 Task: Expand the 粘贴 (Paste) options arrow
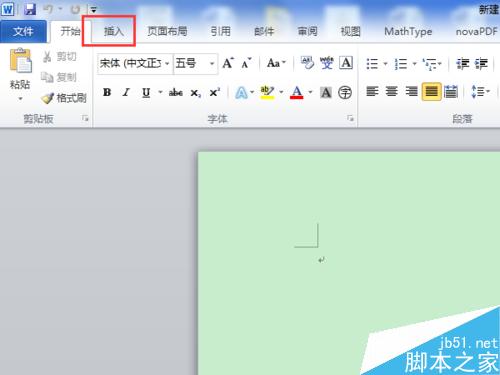20,99
